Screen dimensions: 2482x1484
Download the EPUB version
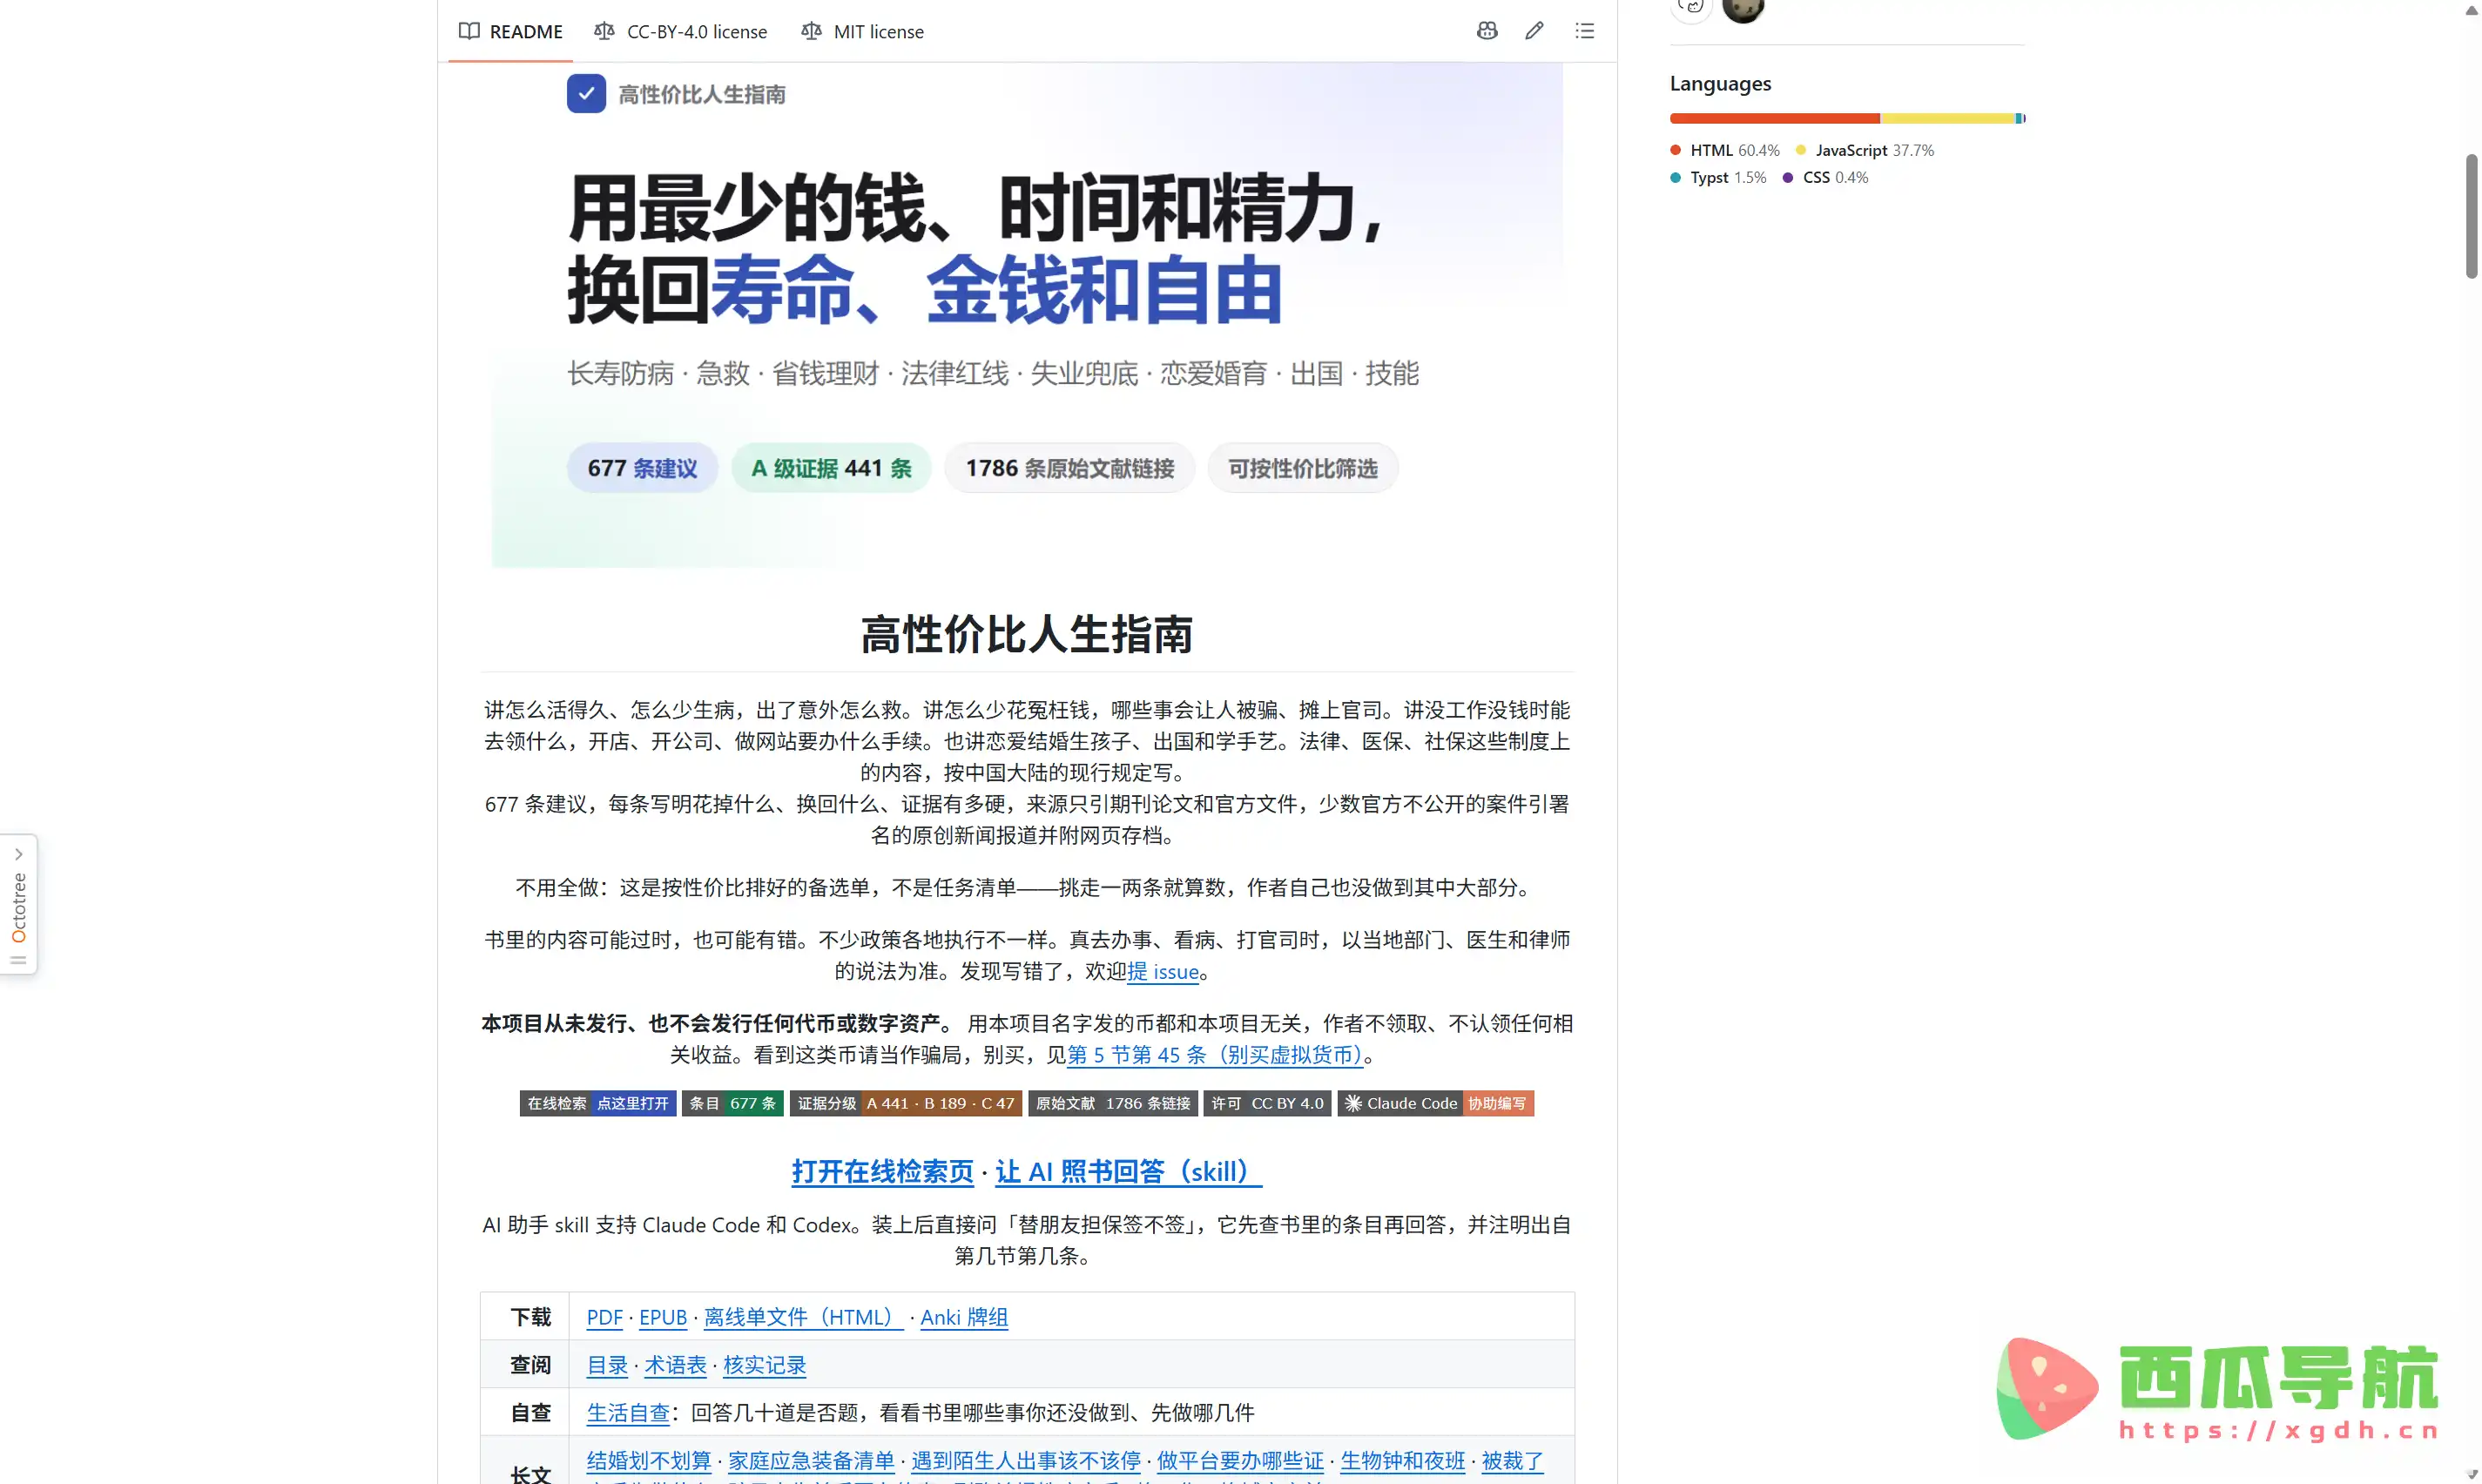click(x=663, y=1317)
